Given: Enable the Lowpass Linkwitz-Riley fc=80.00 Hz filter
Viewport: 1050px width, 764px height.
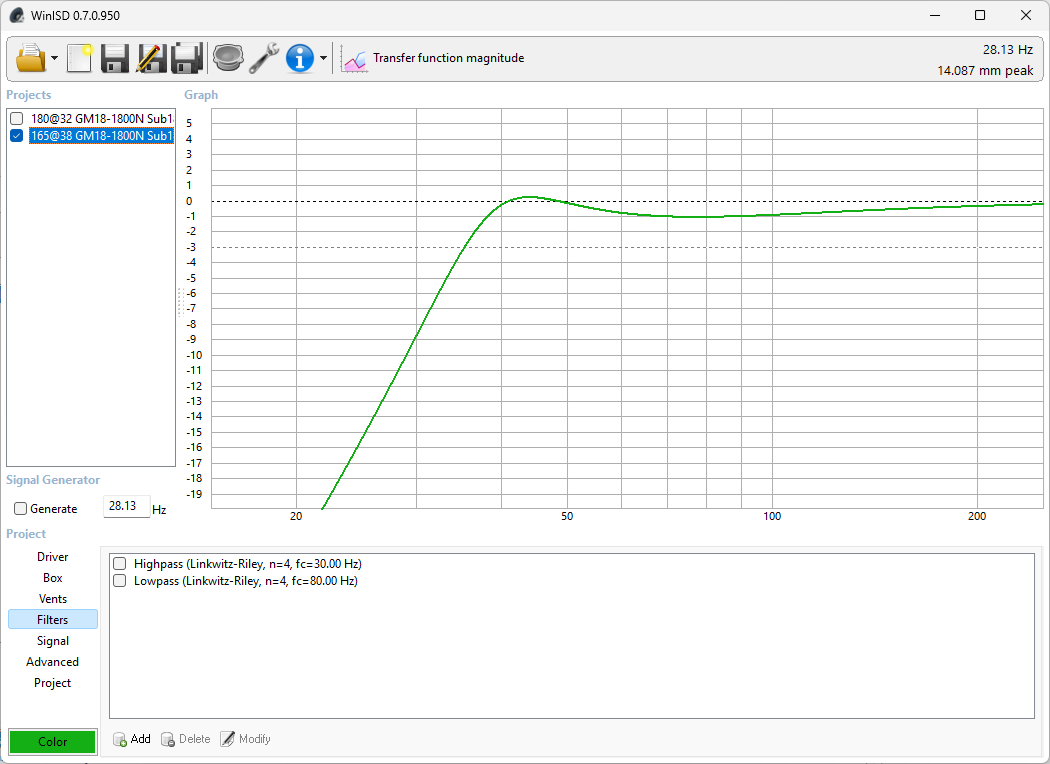Looking at the screenshot, I should coord(120,581).
